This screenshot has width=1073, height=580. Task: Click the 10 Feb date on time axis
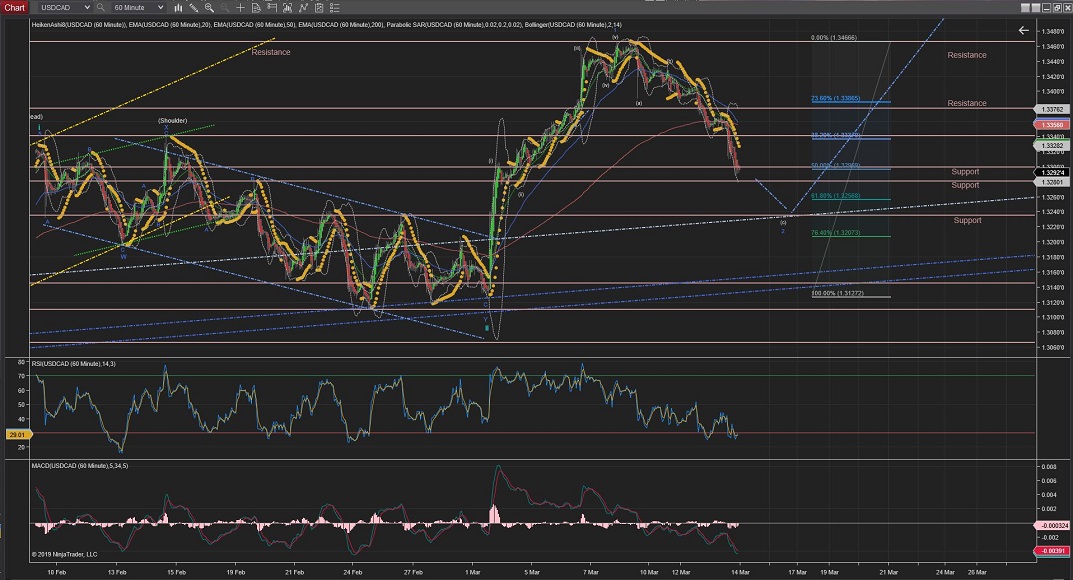click(56, 572)
